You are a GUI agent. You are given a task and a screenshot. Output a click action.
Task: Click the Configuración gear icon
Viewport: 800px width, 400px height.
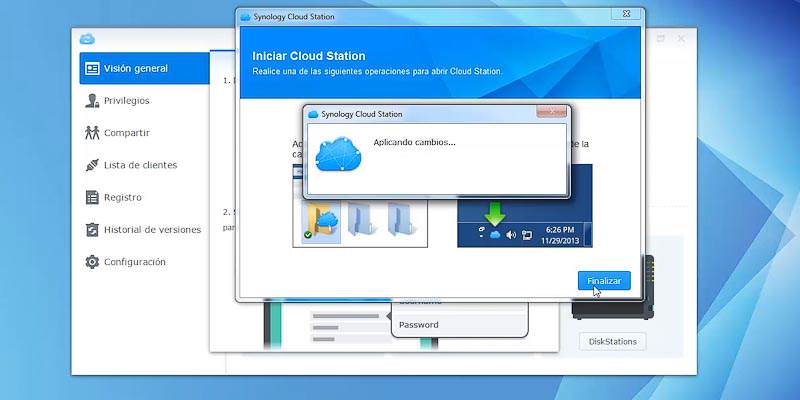(x=92, y=262)
